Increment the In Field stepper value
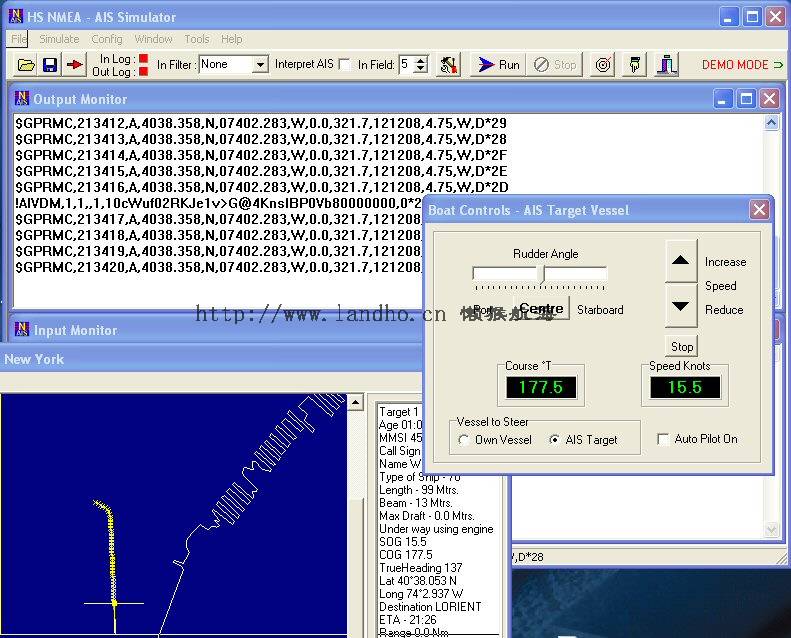 click(421, 60)
